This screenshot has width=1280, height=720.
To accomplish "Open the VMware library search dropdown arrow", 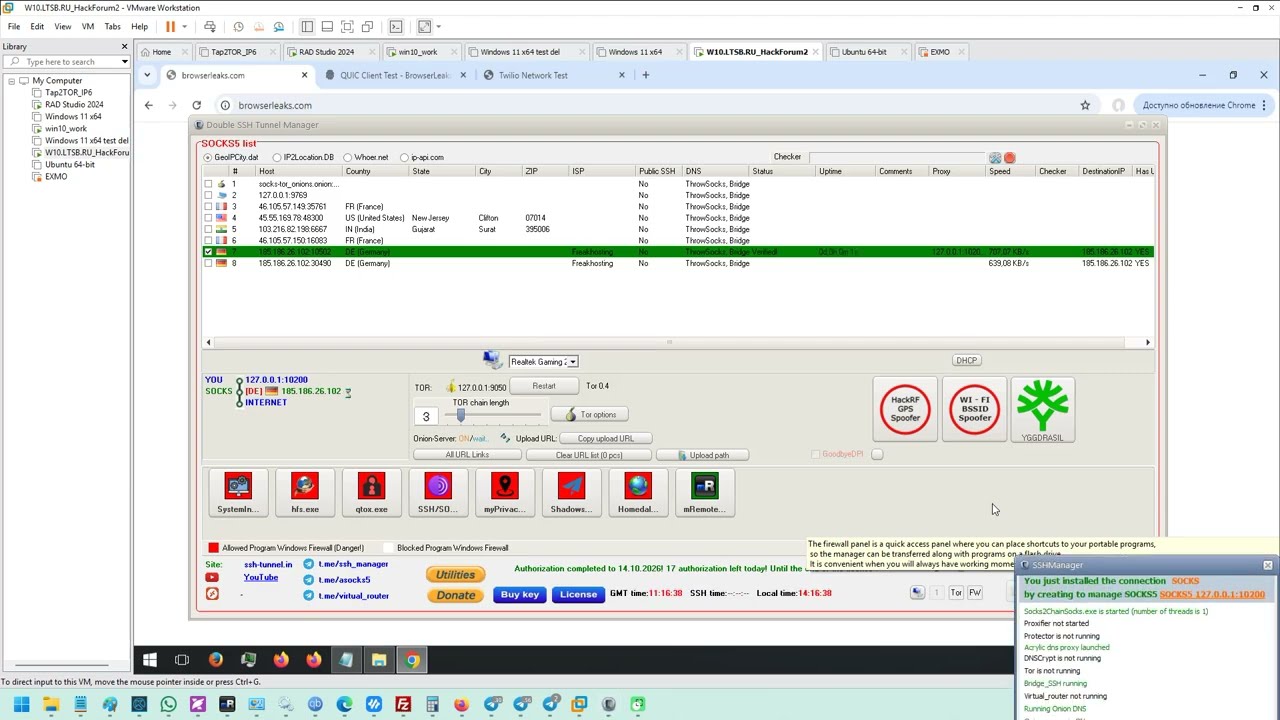I will (x=124, y=62).
